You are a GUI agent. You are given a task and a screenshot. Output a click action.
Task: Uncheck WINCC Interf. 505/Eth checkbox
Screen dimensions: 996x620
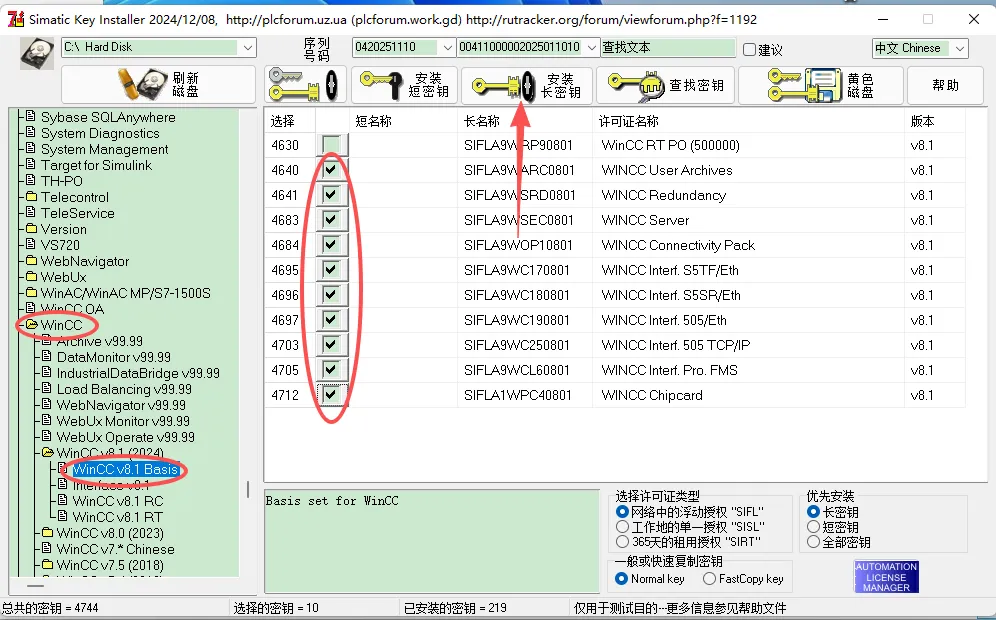(x=331, y=320)
